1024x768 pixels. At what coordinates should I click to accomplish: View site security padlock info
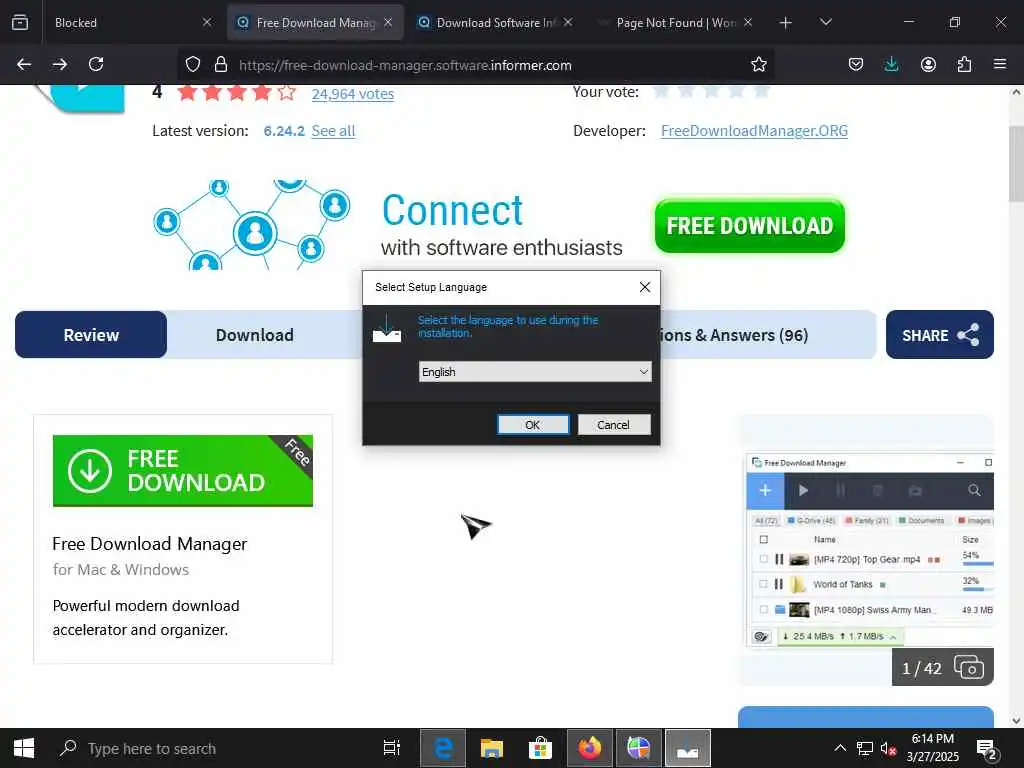[x=221, y=64]
